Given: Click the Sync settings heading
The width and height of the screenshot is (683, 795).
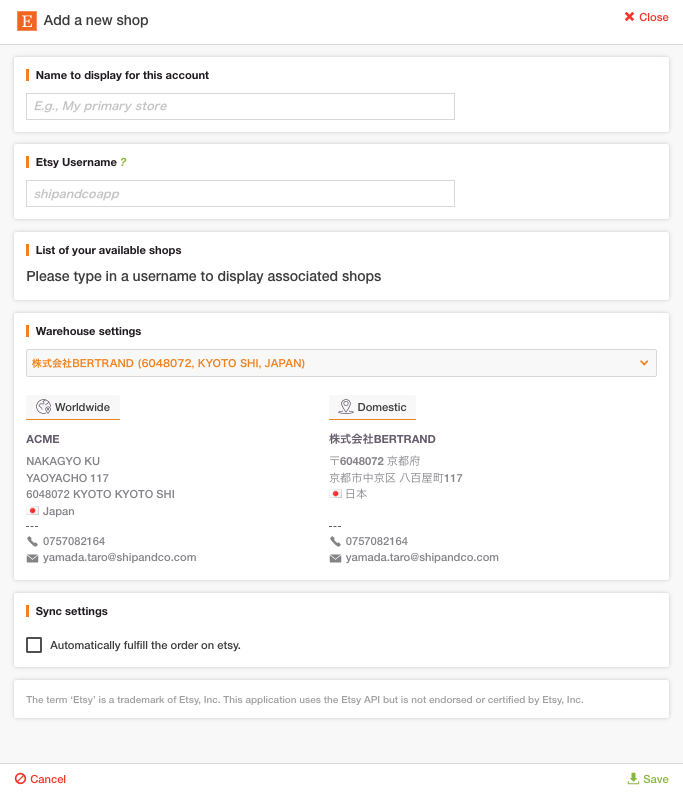Looking at the screenshot, I should point(71,611).
